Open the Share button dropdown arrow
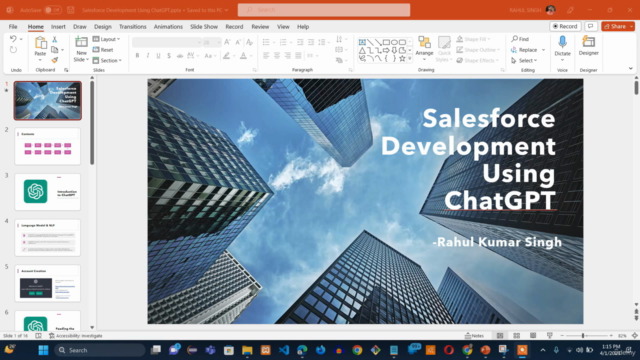The height and width of the screenshot is (360, 640). point(631,26)
